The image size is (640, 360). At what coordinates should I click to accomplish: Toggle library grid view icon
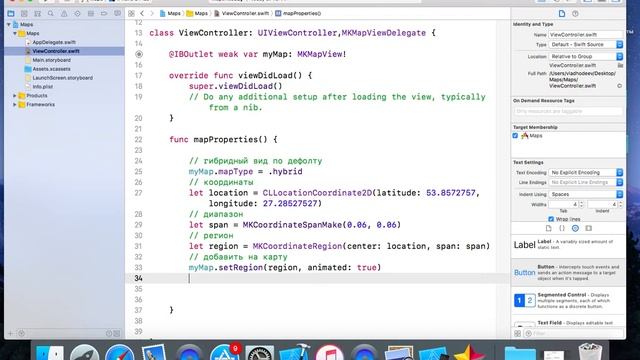tap(518, 333)
